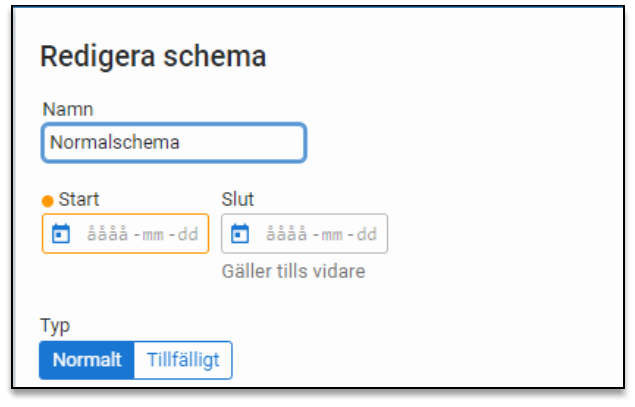This screenshot has width=635, height=407.
Task: Select the Normalt schedule type
Action: coord(87,360)
